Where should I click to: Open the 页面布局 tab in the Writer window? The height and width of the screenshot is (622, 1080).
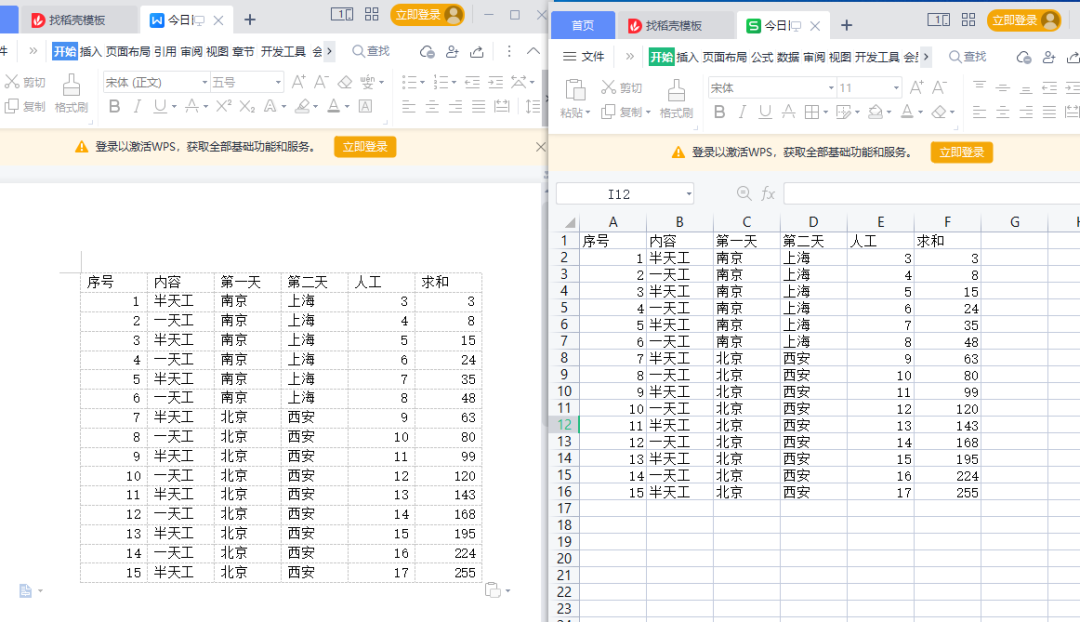point(128,52)
